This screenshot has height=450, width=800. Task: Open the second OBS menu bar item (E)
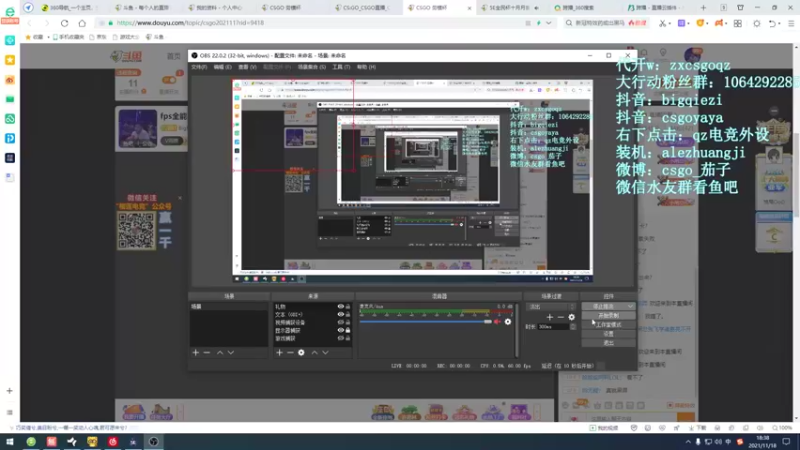click(222, 67)
